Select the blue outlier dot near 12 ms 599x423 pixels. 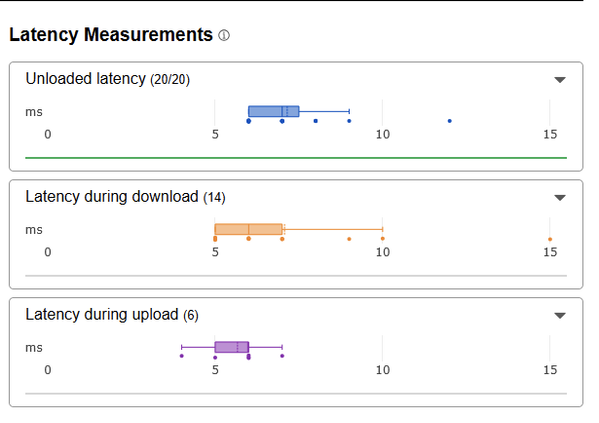450,121
